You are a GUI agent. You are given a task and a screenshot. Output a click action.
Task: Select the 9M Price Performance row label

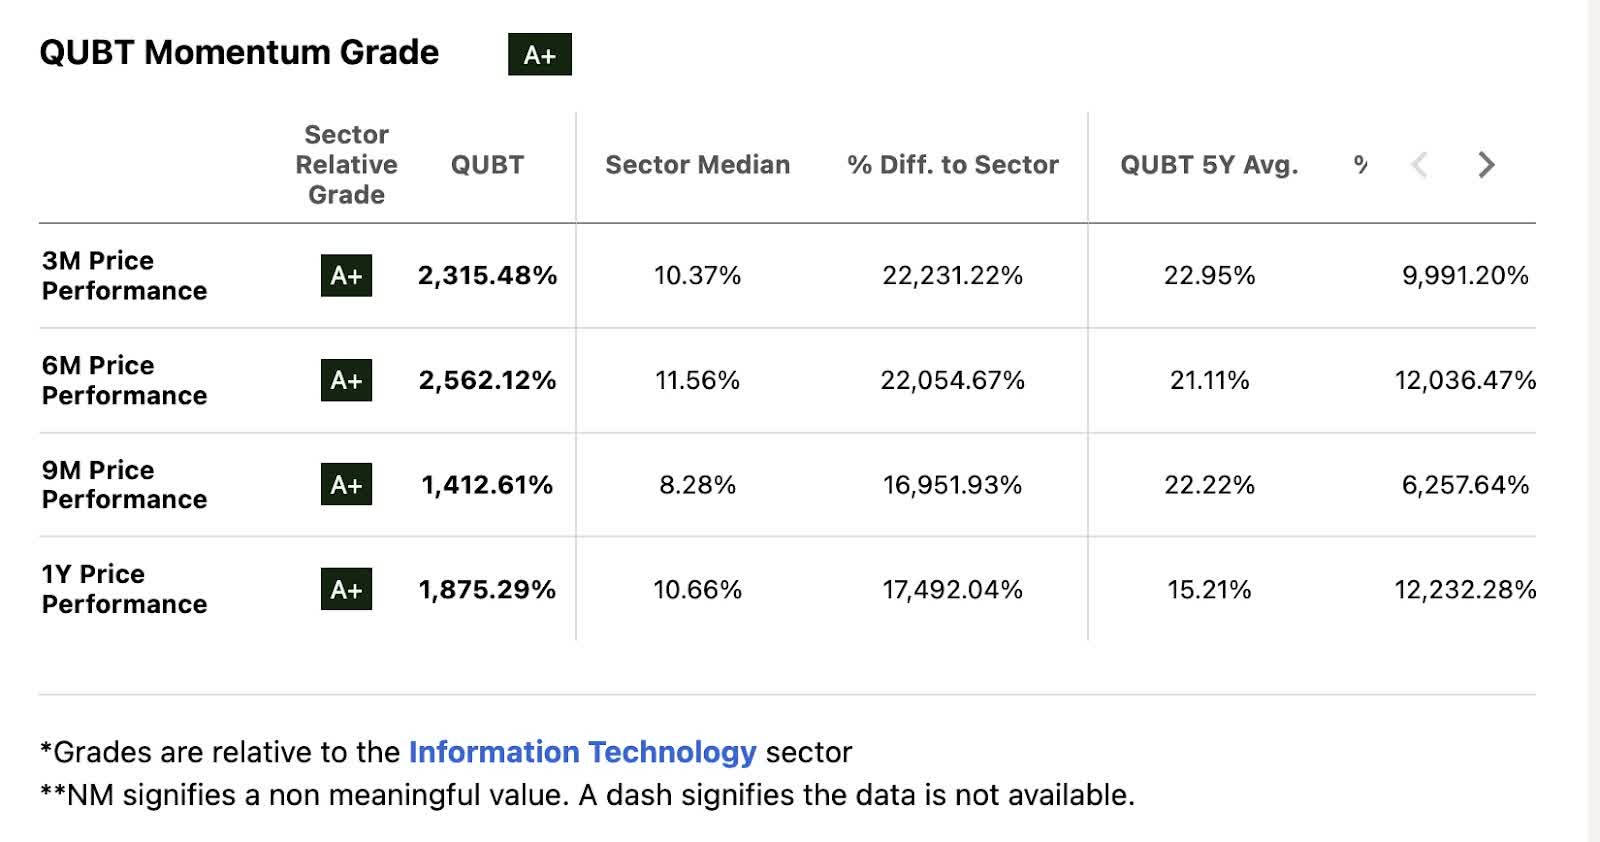pyautogui.click(x=124, y=484)
